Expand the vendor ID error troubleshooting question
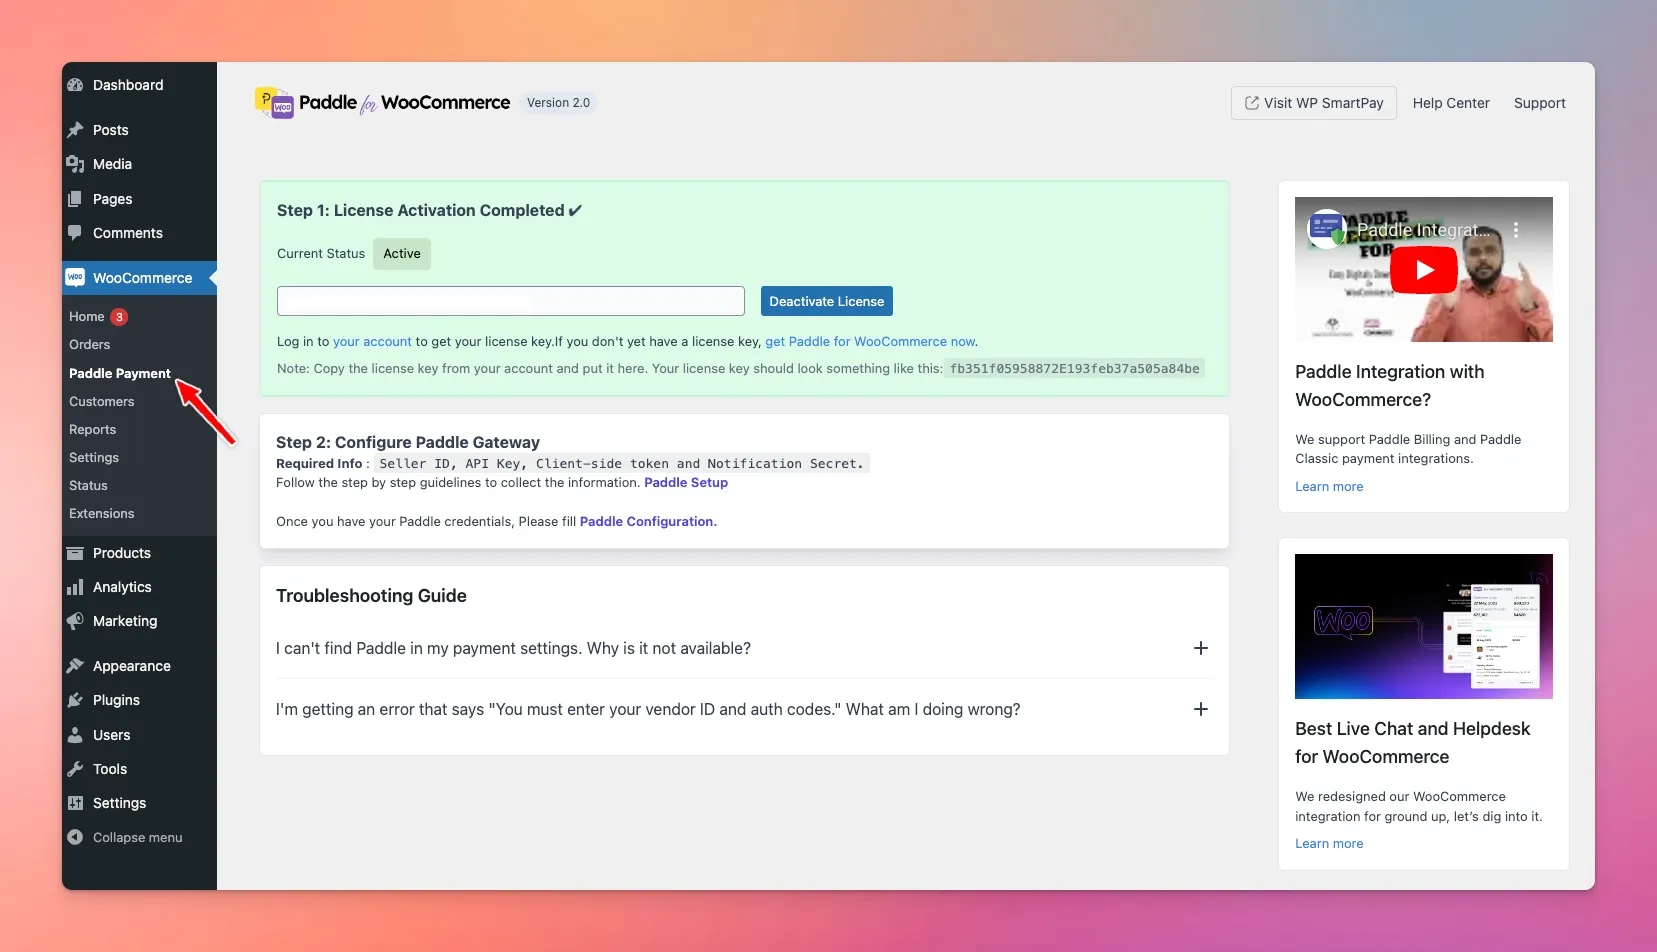The width and height of the screenshot is (1657, 952). (x=1201, y=709)
